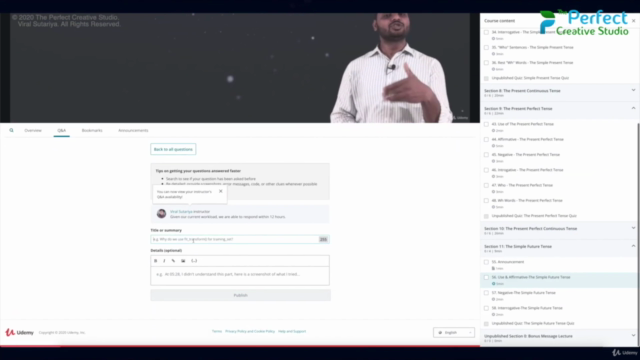640x360 pixels.
Task: Mark lecture 34 Interrogative as complete
Action: tap(486, 32)
